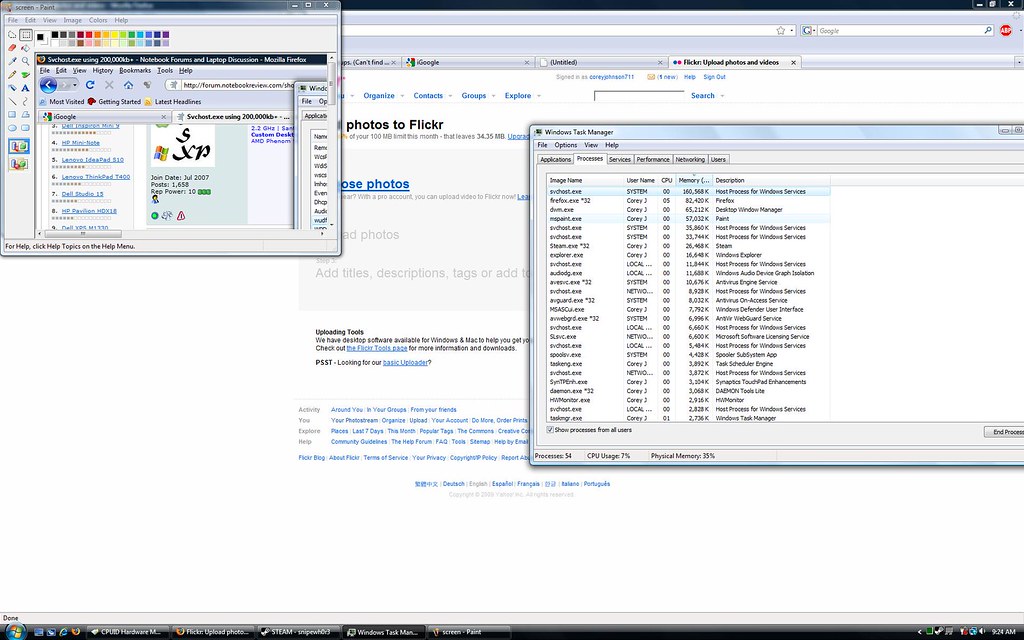Screen dimensions: 1024x640
Task: Select the straight Line tool in Paint
Action: pos(12,101)
